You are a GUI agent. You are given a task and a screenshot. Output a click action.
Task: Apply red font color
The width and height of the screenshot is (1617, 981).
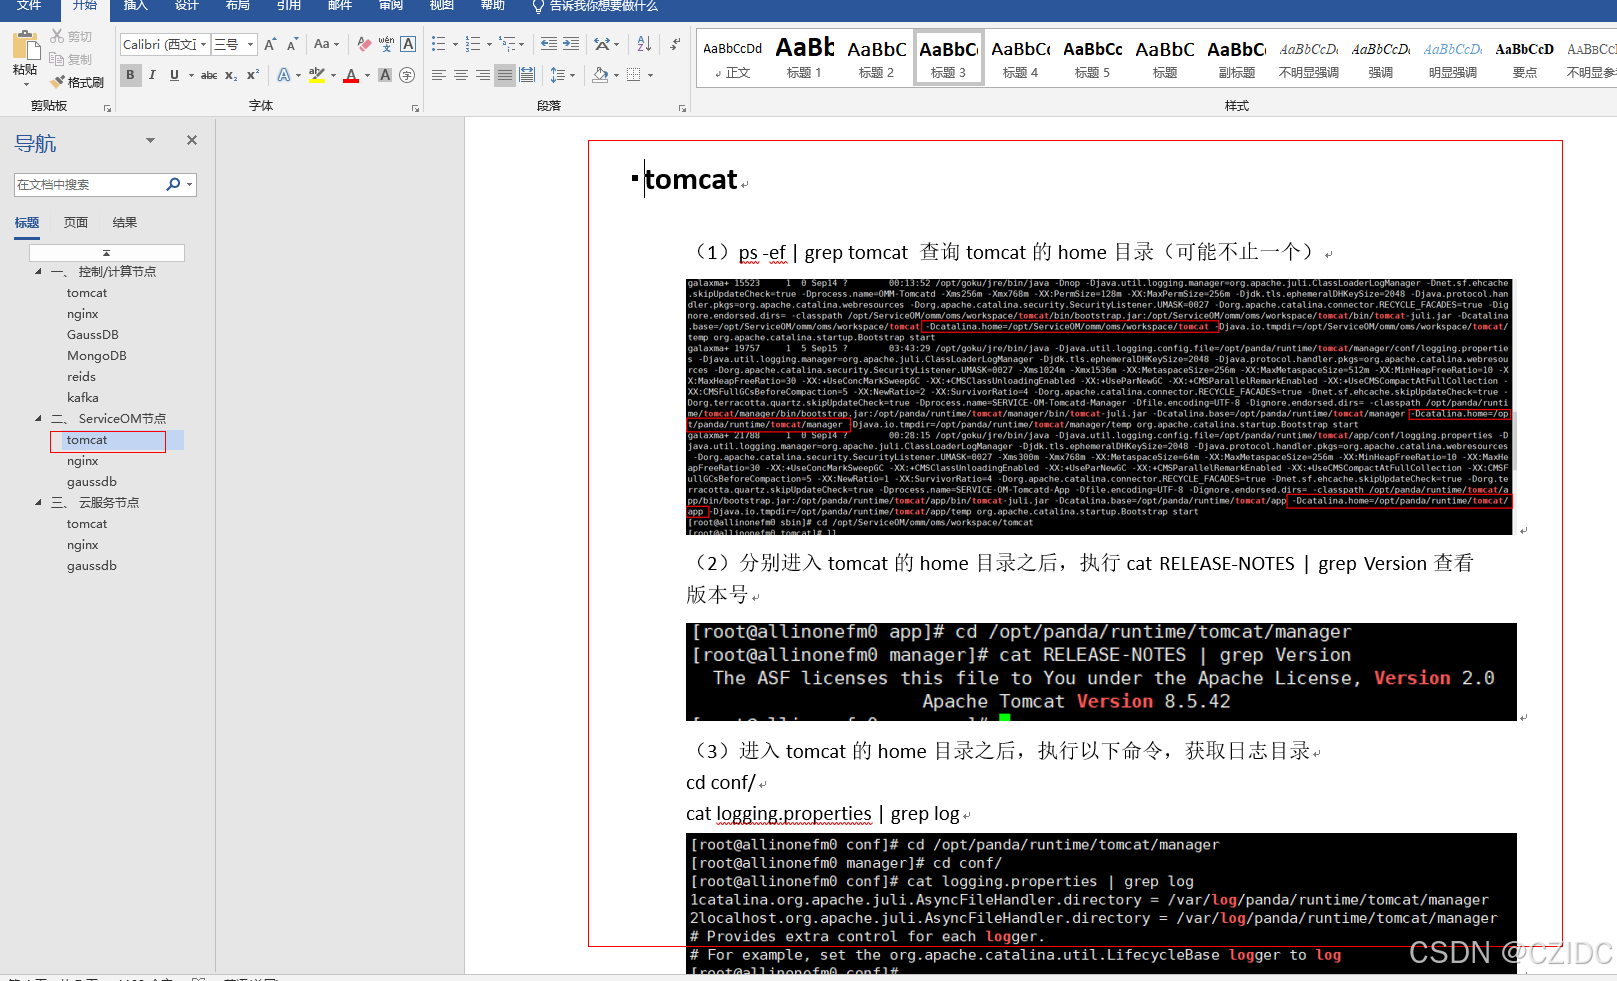pos(351,75)
